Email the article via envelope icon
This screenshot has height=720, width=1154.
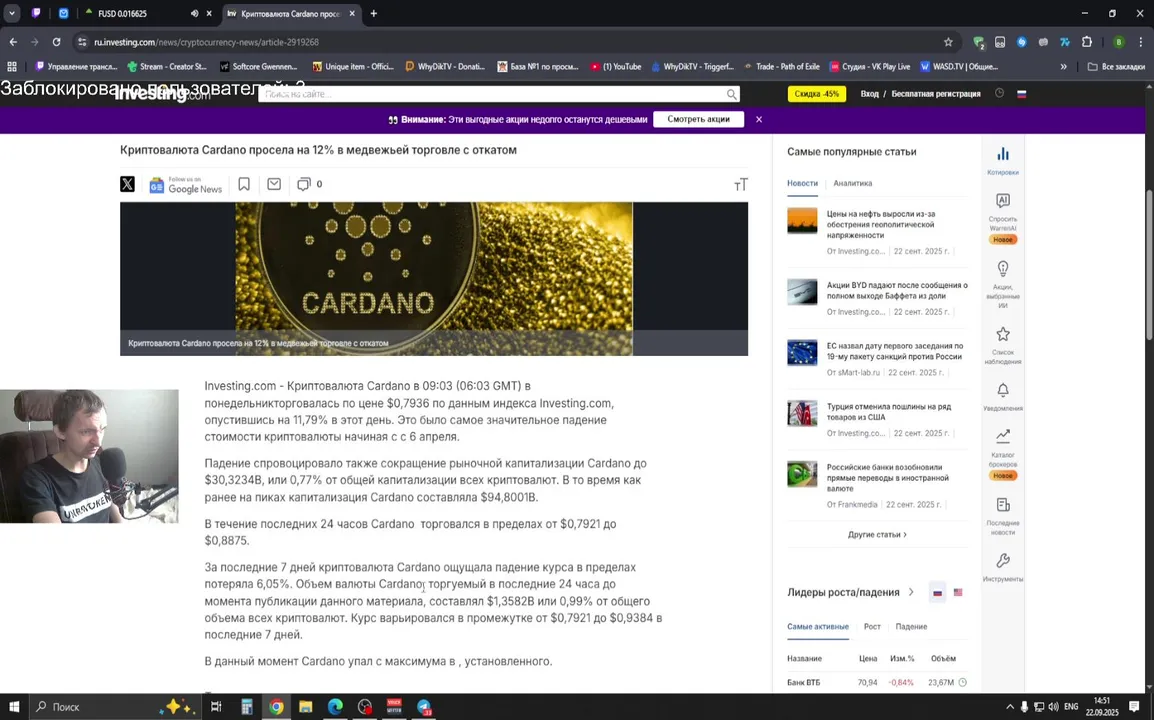click(x=274, y=184)
